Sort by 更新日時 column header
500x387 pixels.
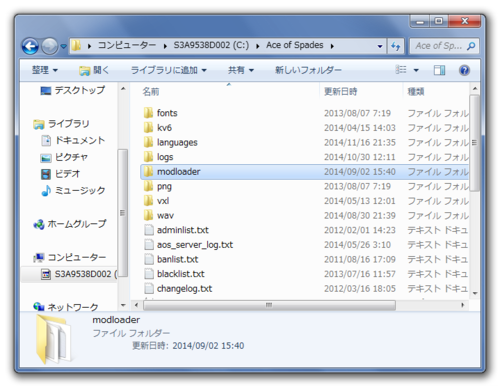pyautogui.click(x=341, y=91)
